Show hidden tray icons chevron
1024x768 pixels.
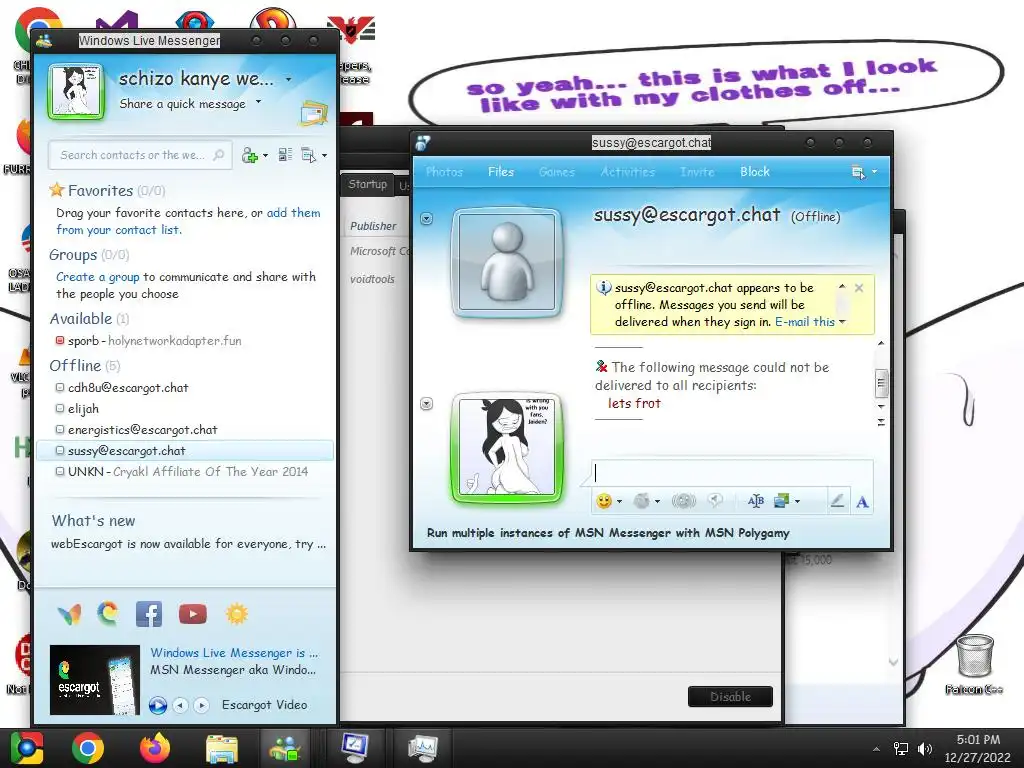click(x=876, y=749)
